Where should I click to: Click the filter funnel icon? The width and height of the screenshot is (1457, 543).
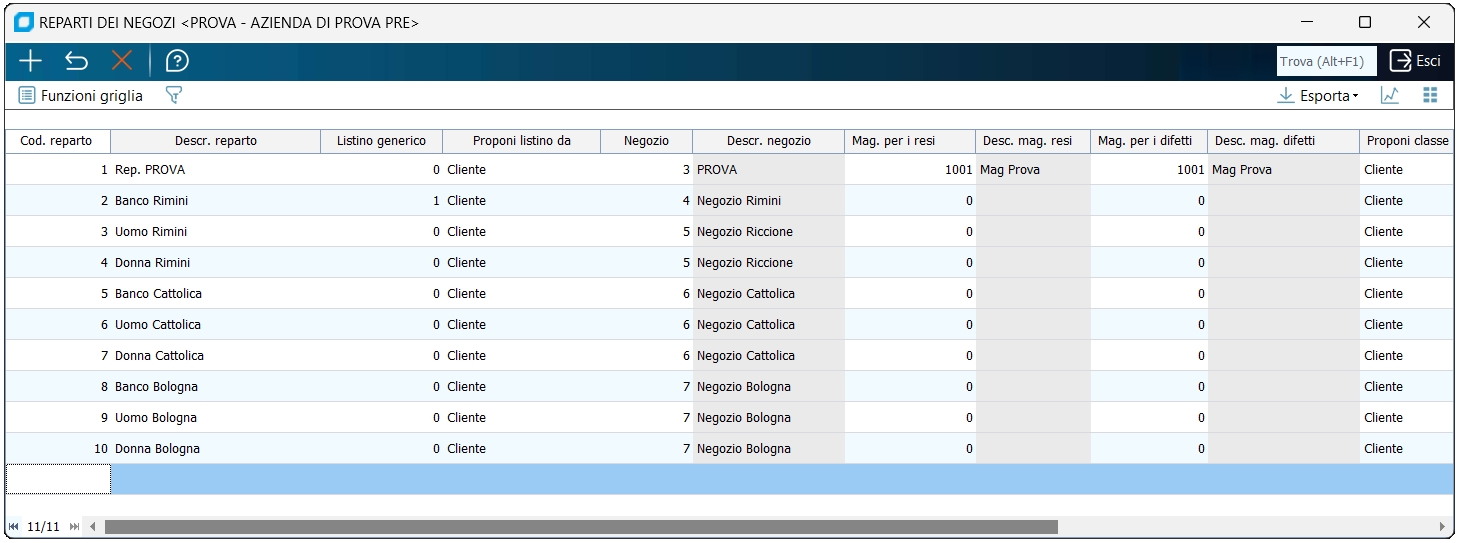pyautogui.click(x=174, y=96)
